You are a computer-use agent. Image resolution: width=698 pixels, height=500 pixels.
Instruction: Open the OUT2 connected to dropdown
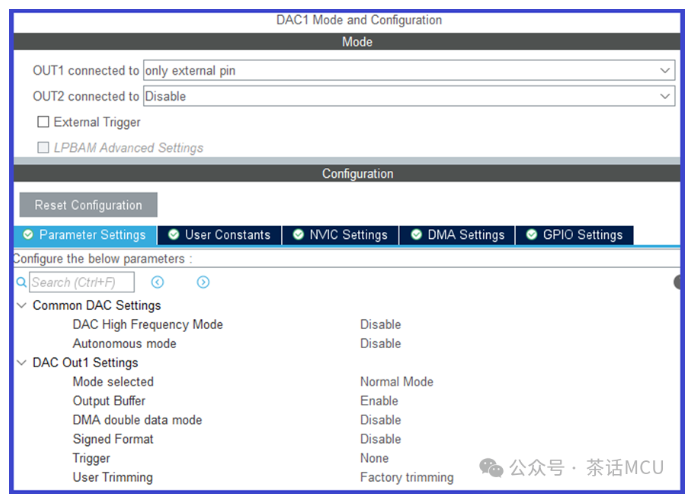click(x=409, y=96)
